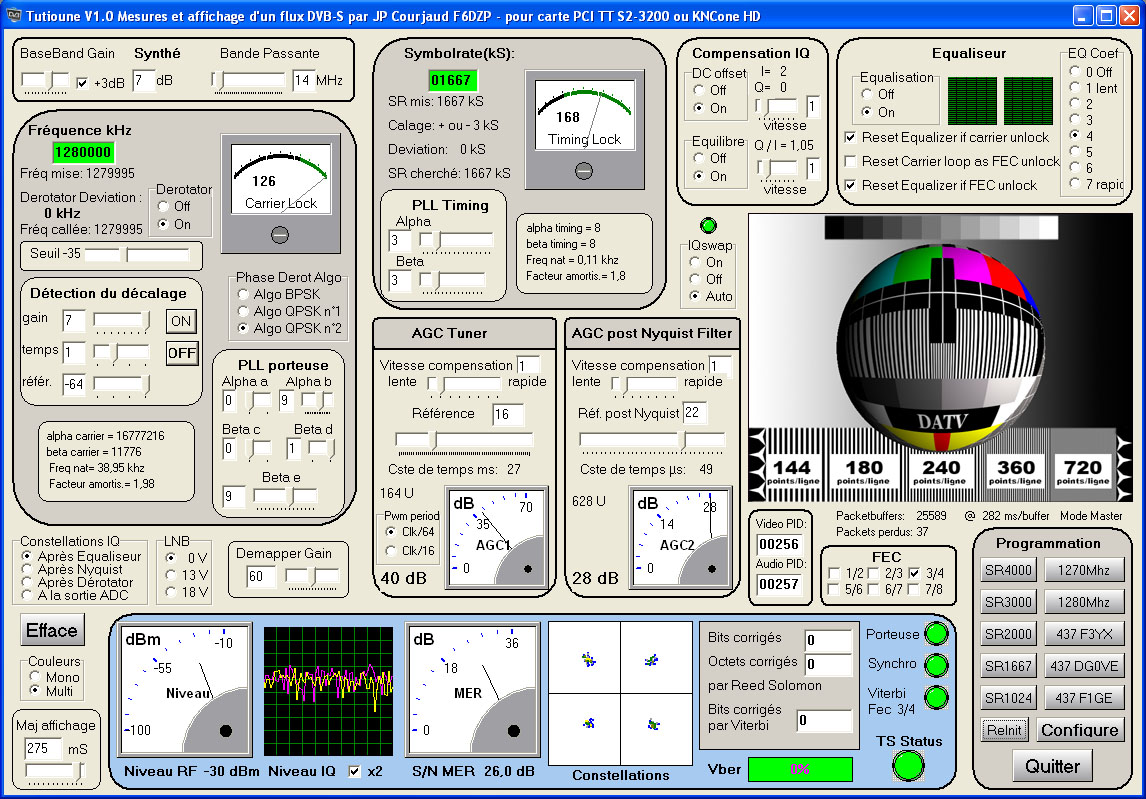Viewport: 1146px width, 799px height.
Task: Click the AGC1 dB gauge
Action: [x=498, y=538]
